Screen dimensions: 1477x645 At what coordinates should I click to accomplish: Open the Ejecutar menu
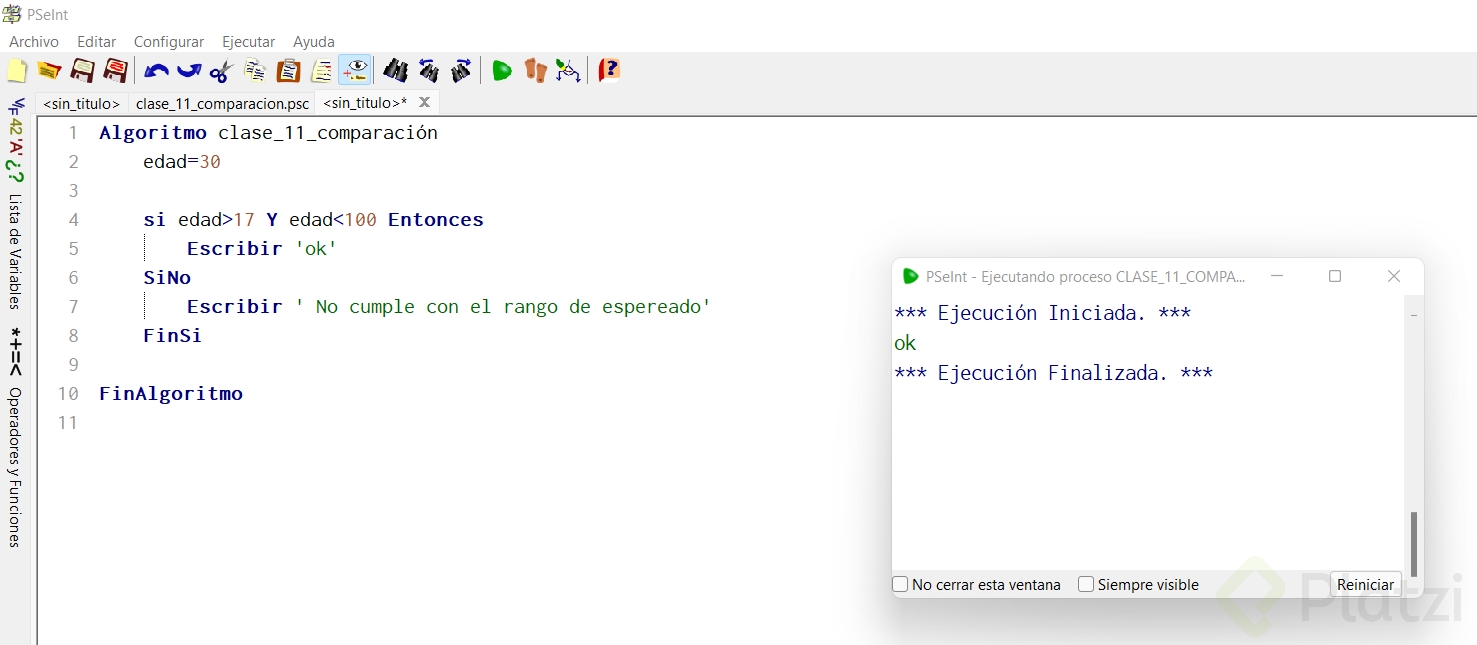tap(248, 42)
